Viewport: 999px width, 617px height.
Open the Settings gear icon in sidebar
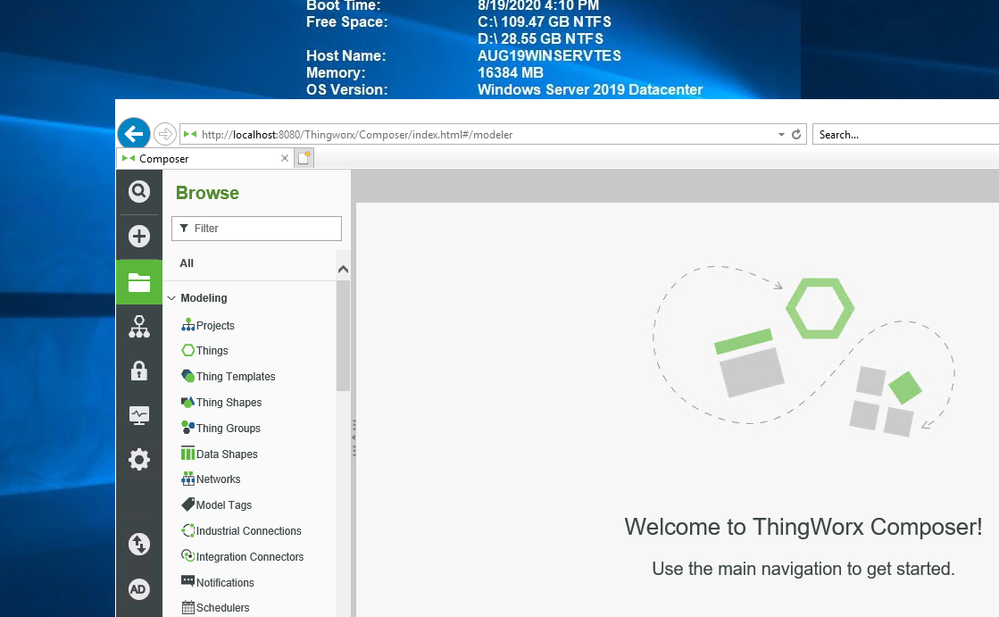point(139,459)
